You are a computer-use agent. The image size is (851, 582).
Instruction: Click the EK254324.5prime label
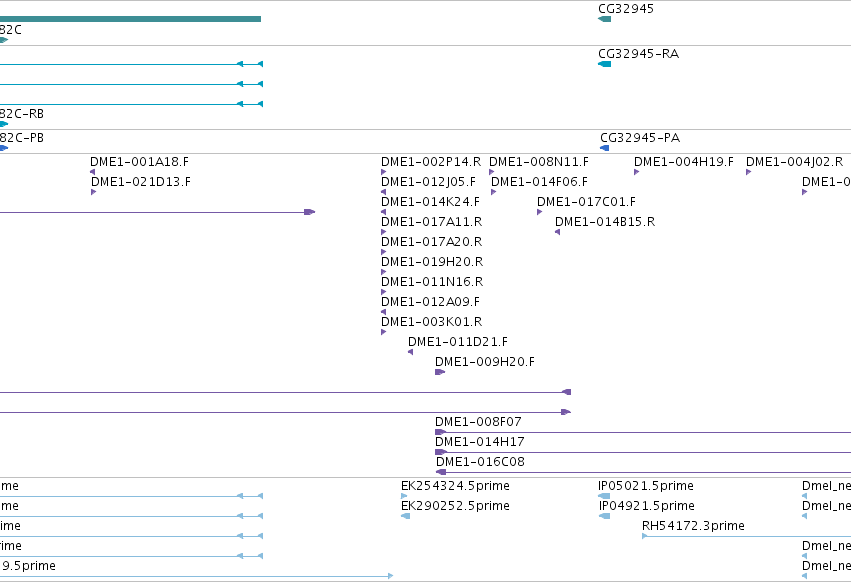coord(455,485)
